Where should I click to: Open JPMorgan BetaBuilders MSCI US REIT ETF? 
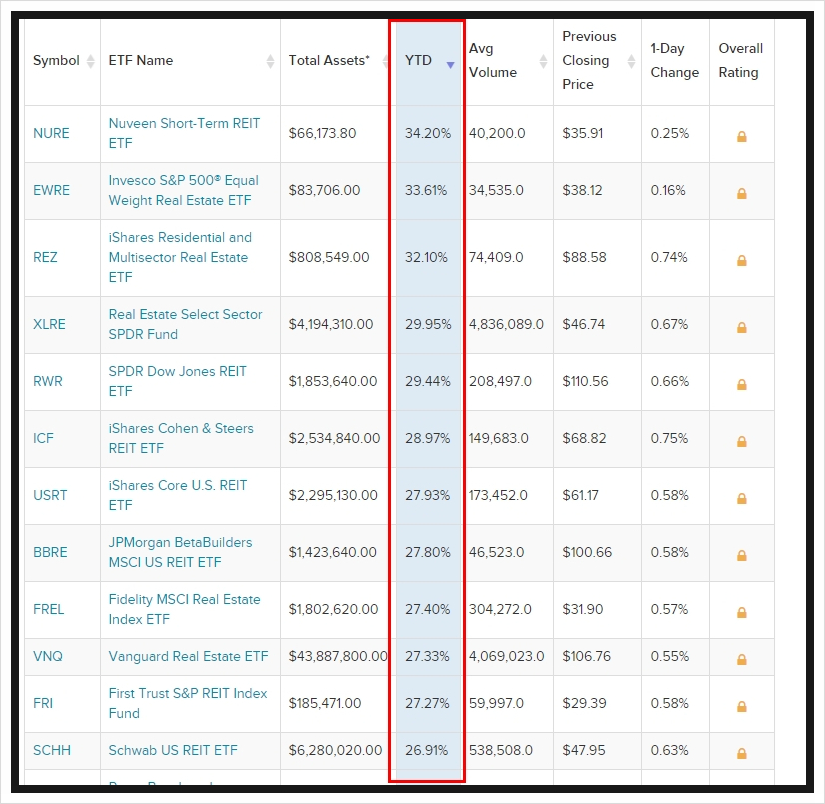180,552
